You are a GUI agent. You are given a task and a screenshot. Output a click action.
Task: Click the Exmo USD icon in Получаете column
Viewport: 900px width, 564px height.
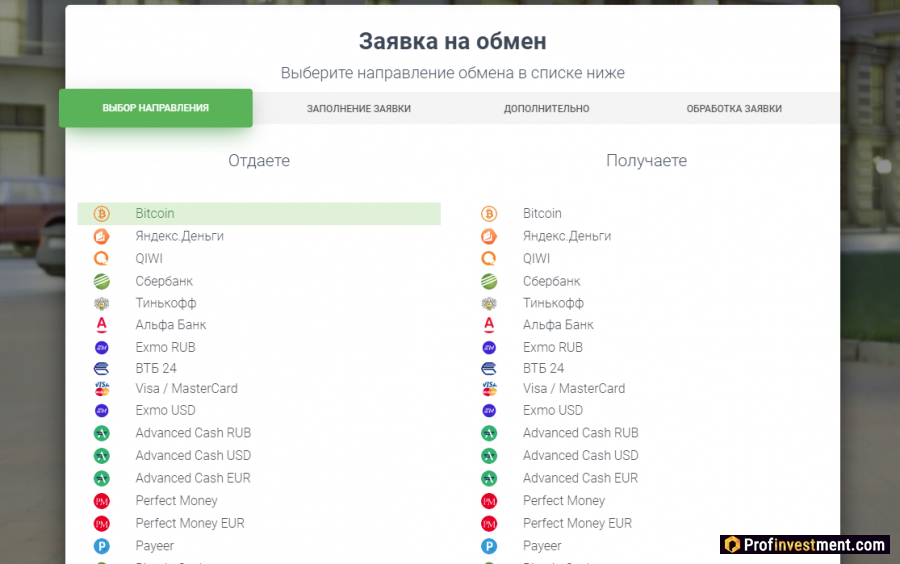pos(489,410)
